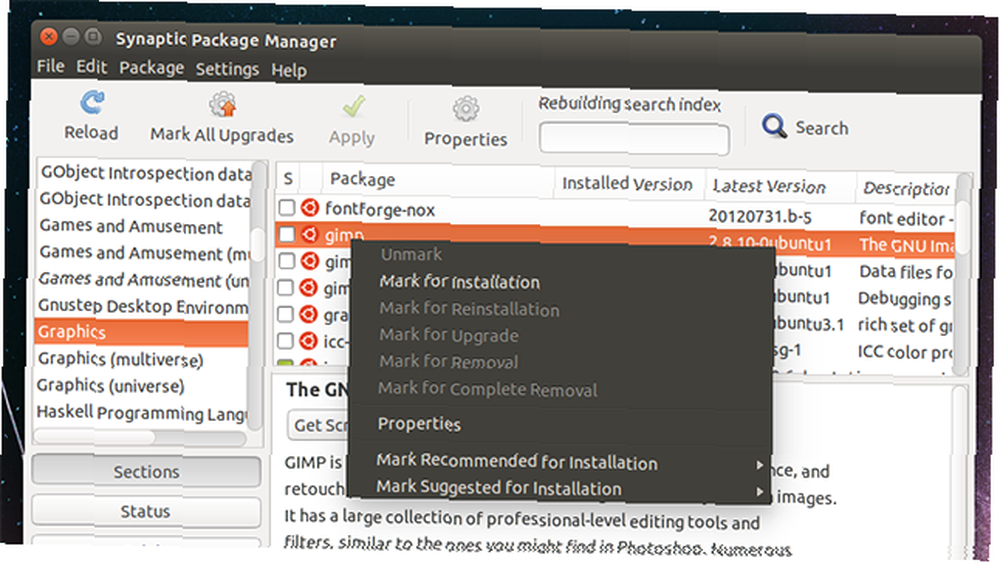Screen dimensions: 1000x563
Task: Open the Help menu
Action: (x=289, y=70)
